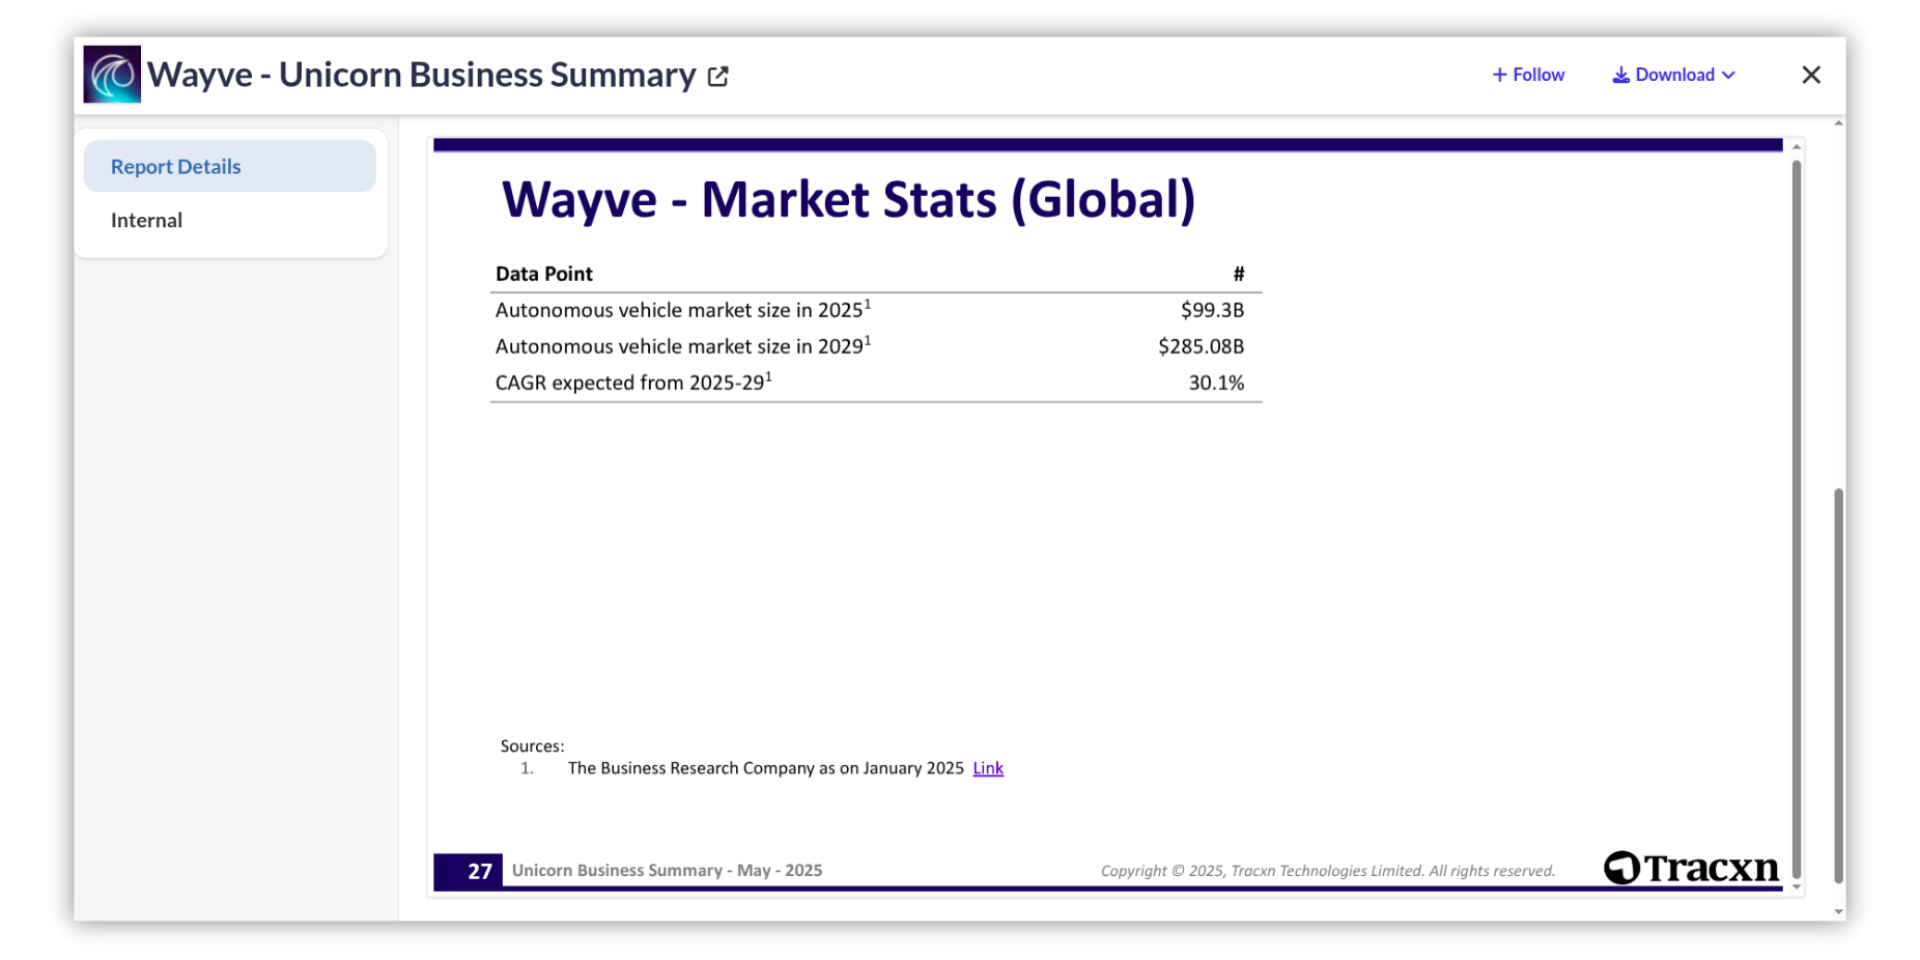Expand the chevron next to Download
The image size is (1920, 960).
click(1729, 75)
